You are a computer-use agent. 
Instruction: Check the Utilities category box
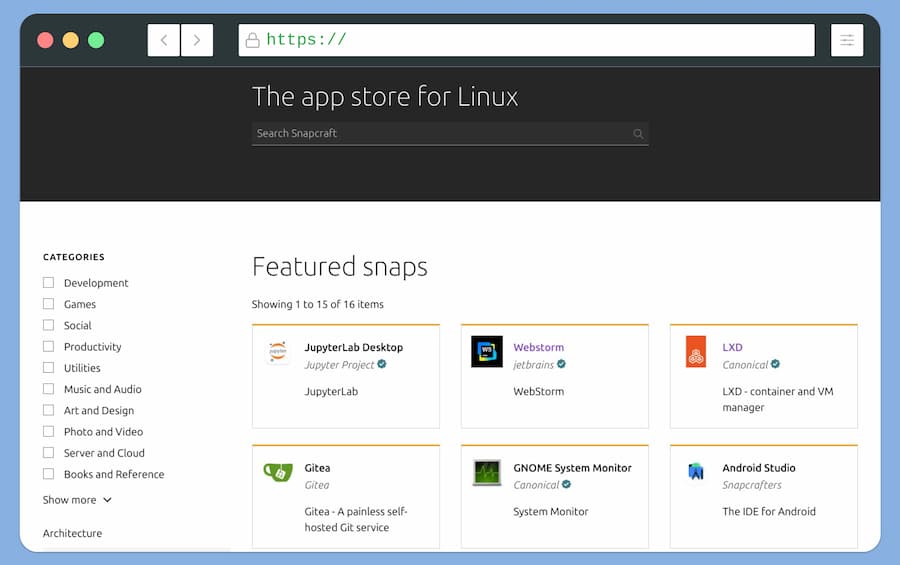[49, 367]
